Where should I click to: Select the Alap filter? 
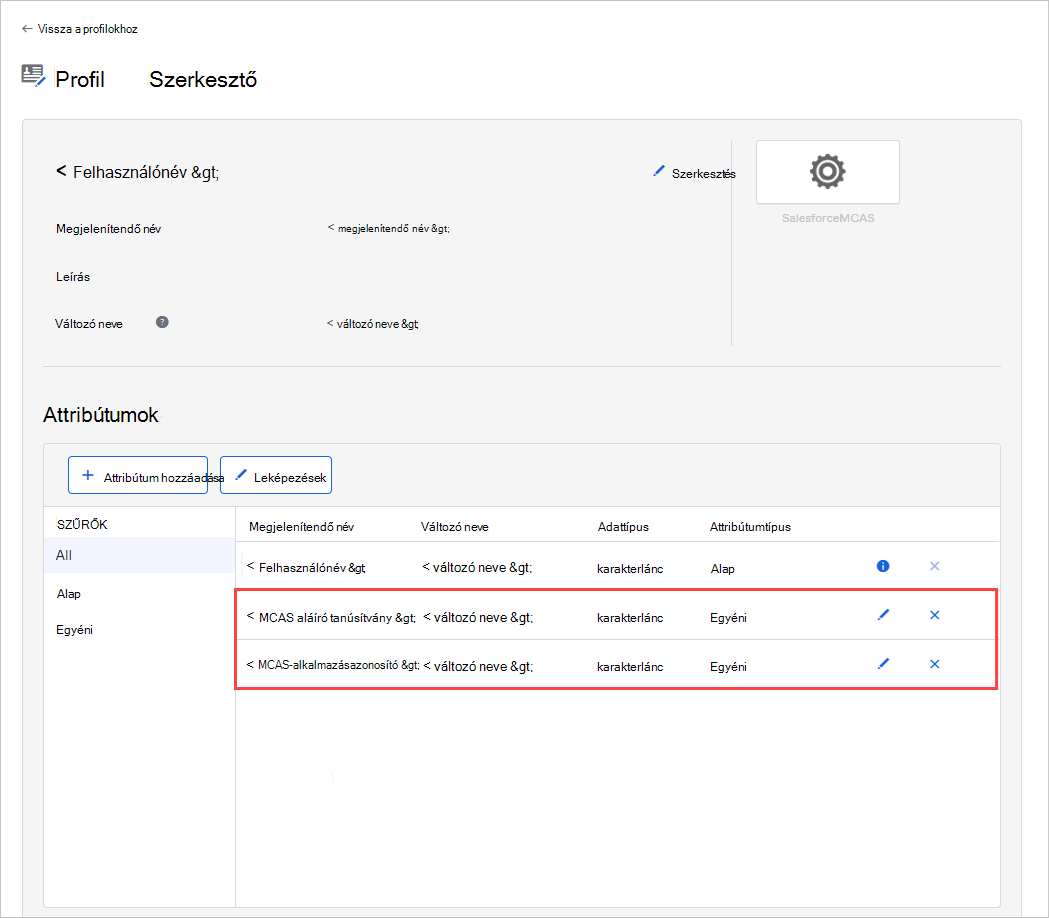pos(69,593)
